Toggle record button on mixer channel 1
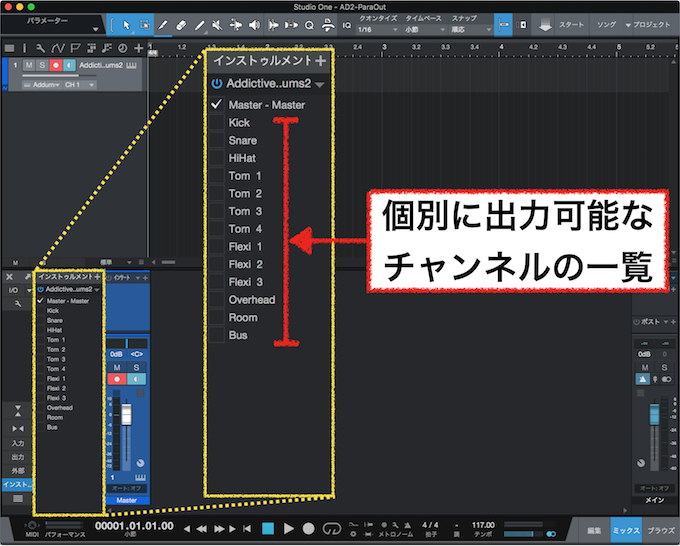 pos(117,379)
